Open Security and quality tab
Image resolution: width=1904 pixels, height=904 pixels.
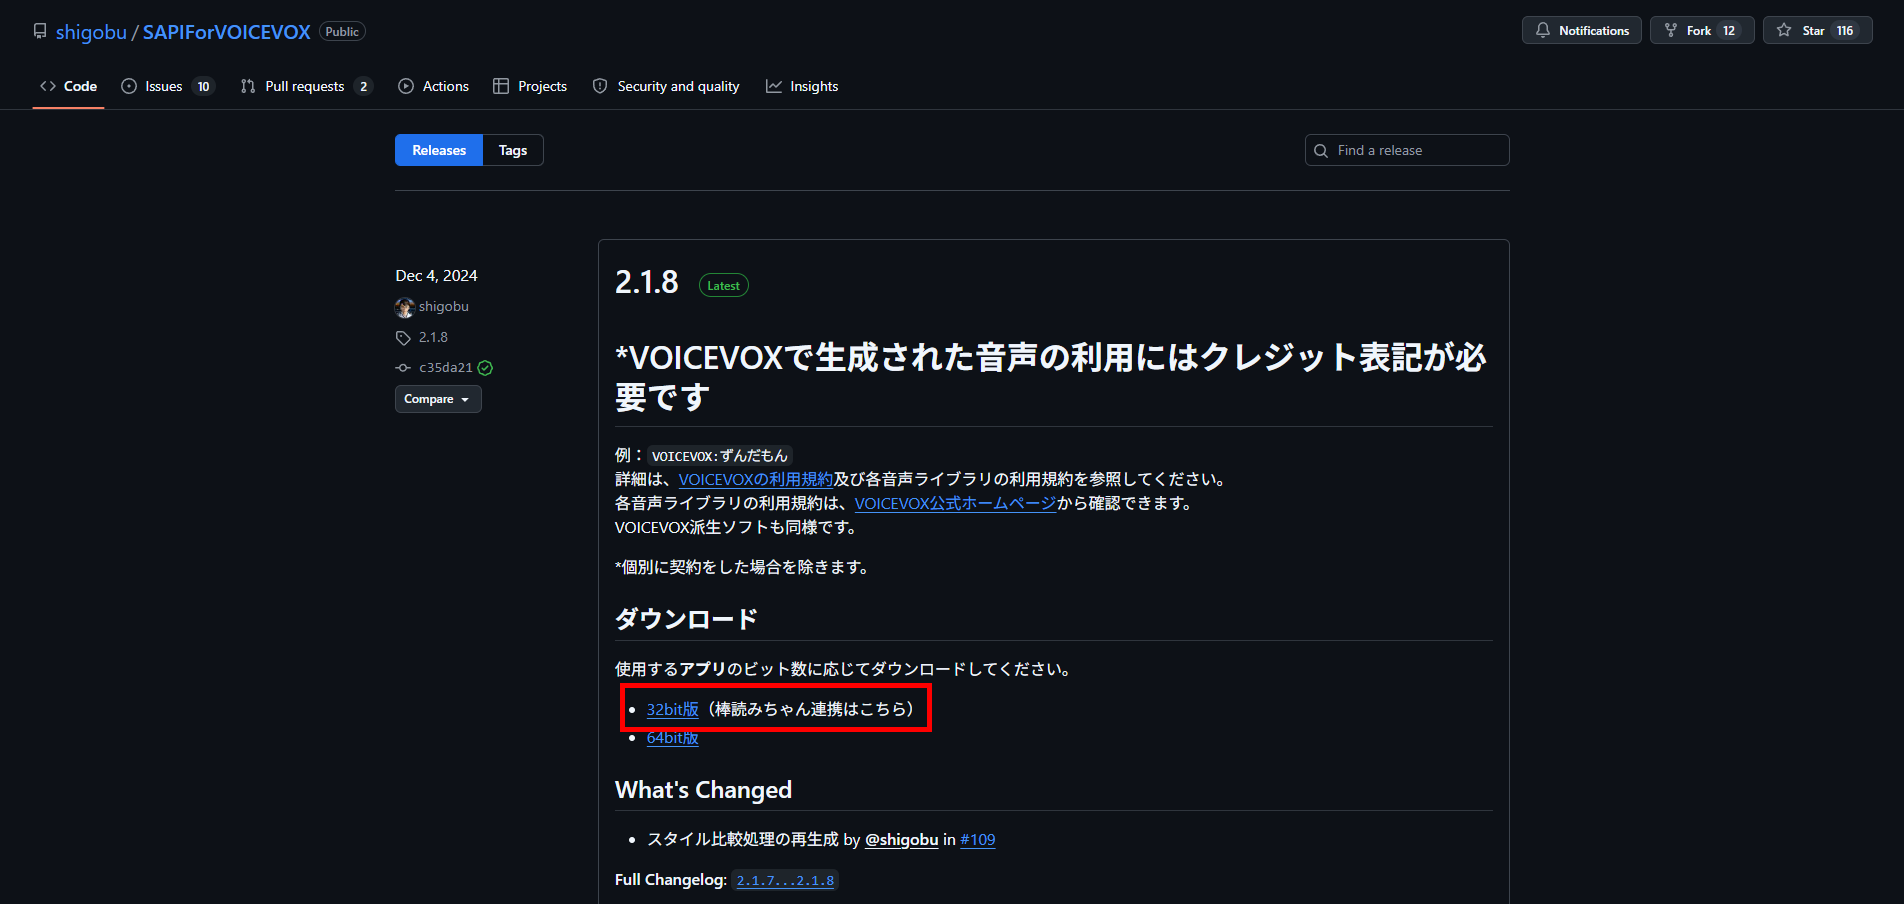[666, 86]
